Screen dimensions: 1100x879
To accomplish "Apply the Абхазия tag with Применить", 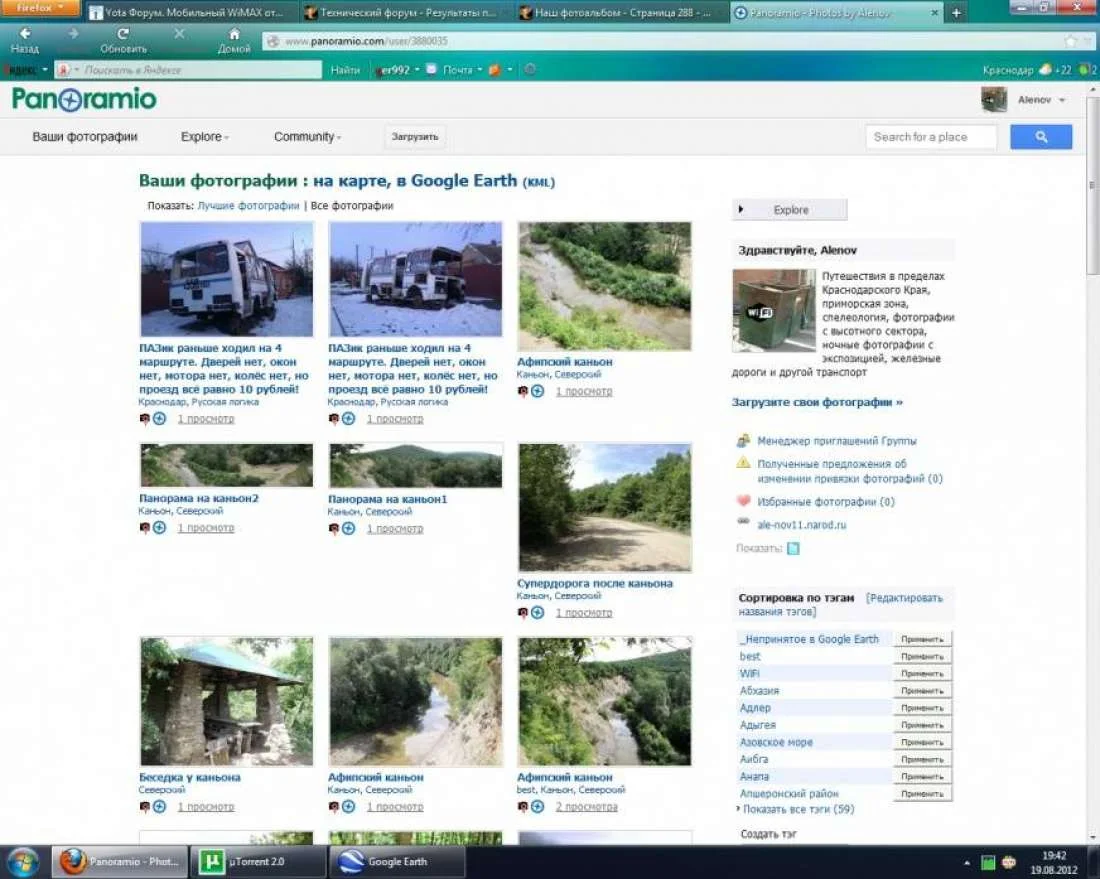I will (922, 691).
